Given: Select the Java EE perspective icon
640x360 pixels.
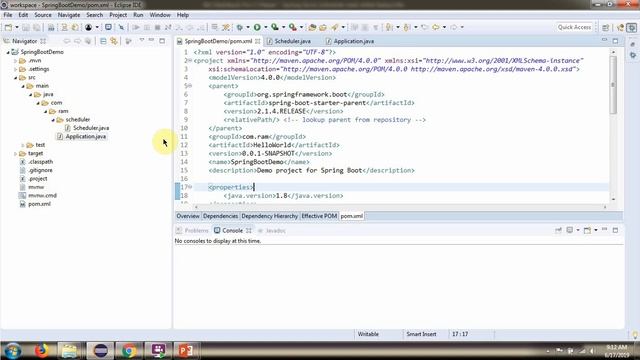Looking at the screenshot, I should tap(621, 27).
